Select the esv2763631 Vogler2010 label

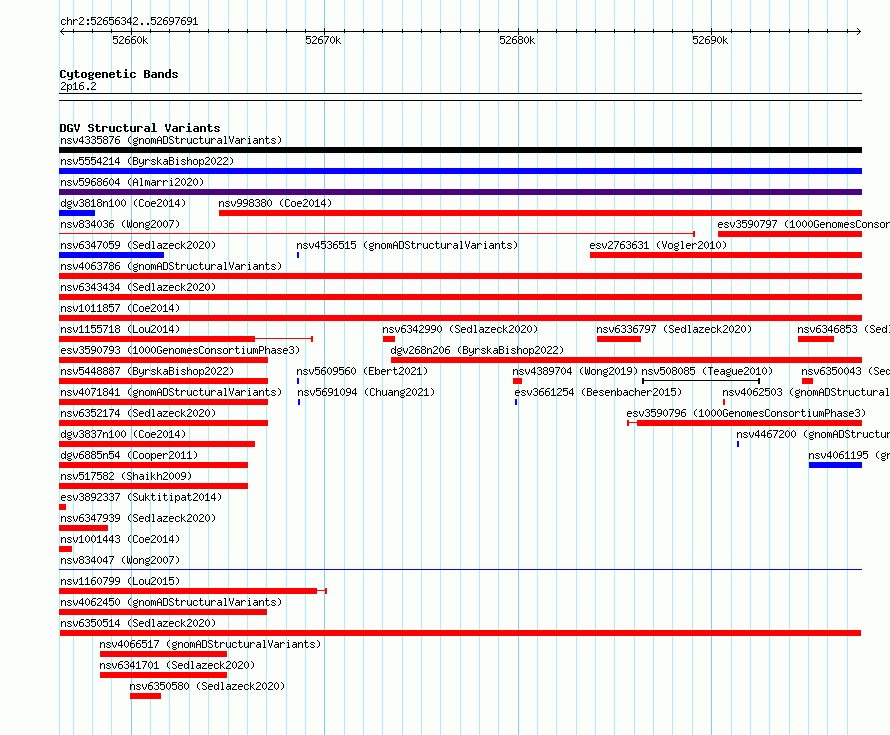point(658,245)
